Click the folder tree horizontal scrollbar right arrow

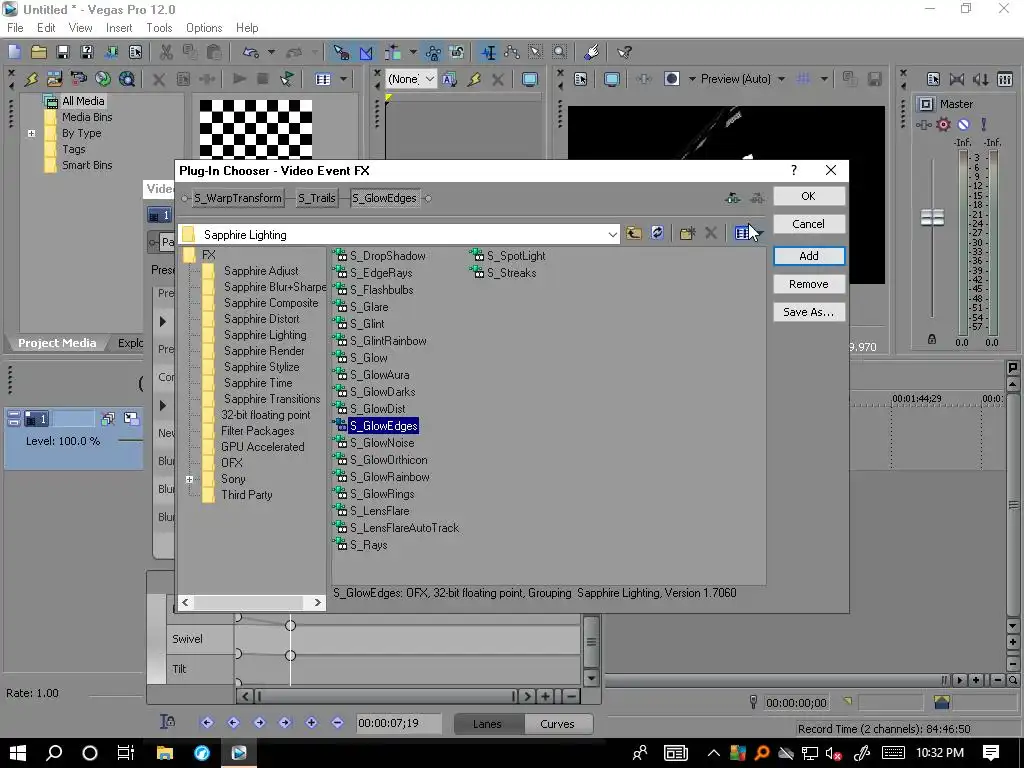point(317,602)
